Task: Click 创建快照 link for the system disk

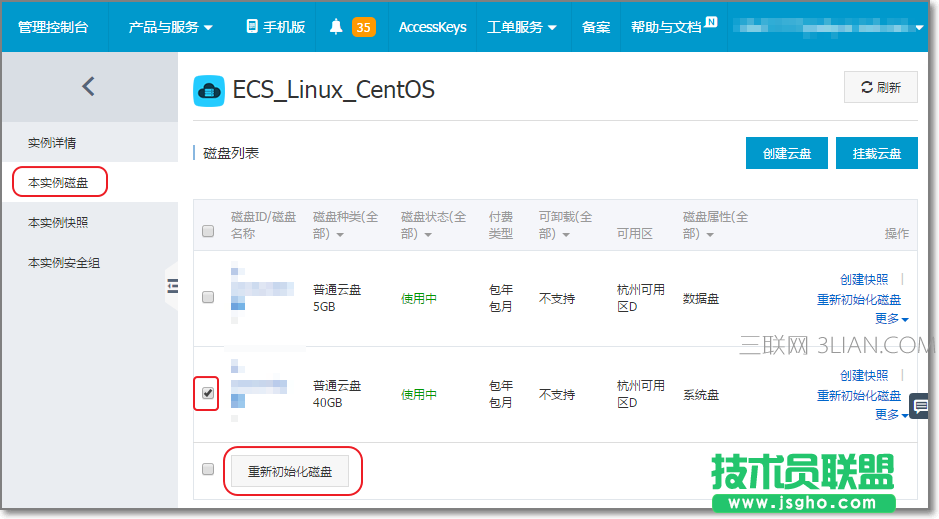Action: pyautogui.click(x=863, y=375)
